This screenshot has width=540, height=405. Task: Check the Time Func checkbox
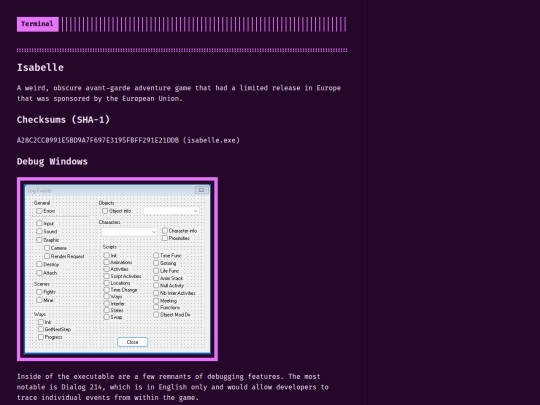click(156, 255)
